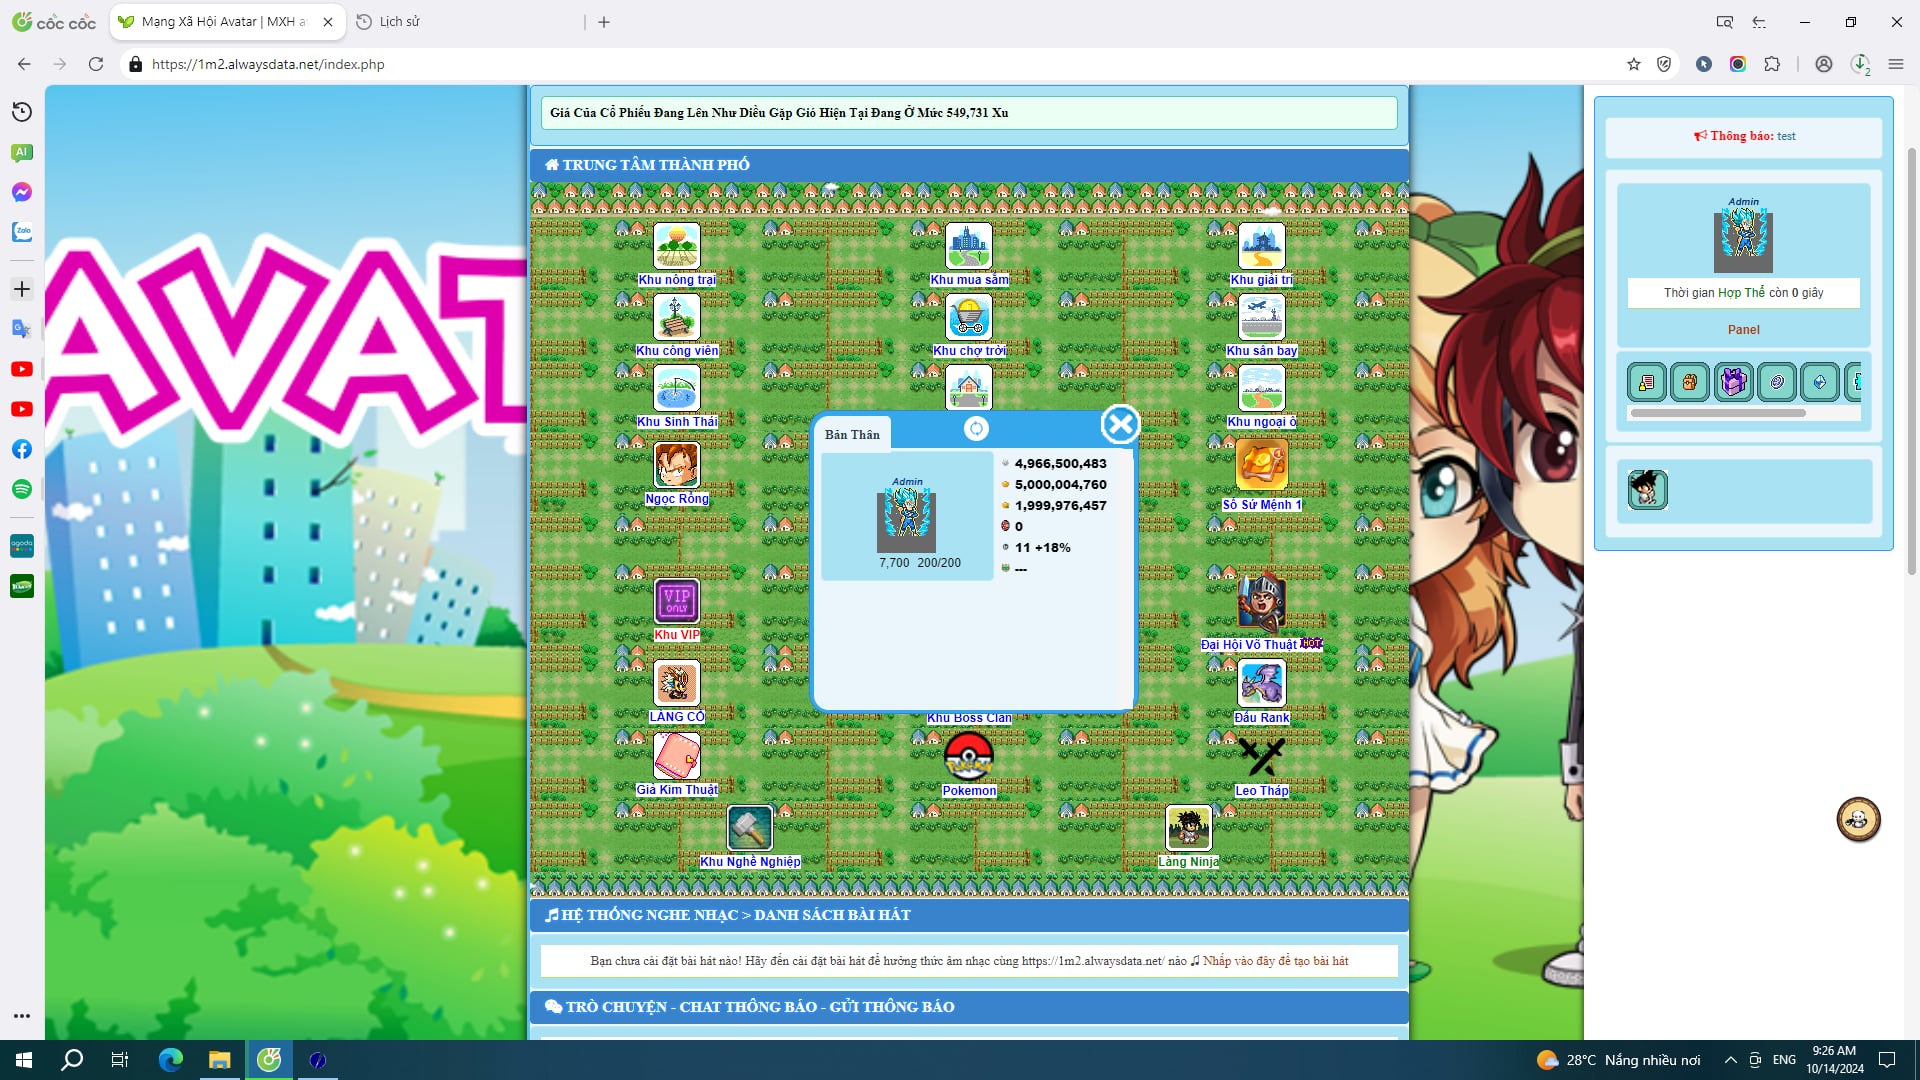Click the browser address bar URL
Viewport: 1920px width, 1080px height.
(x=268, y=64)
